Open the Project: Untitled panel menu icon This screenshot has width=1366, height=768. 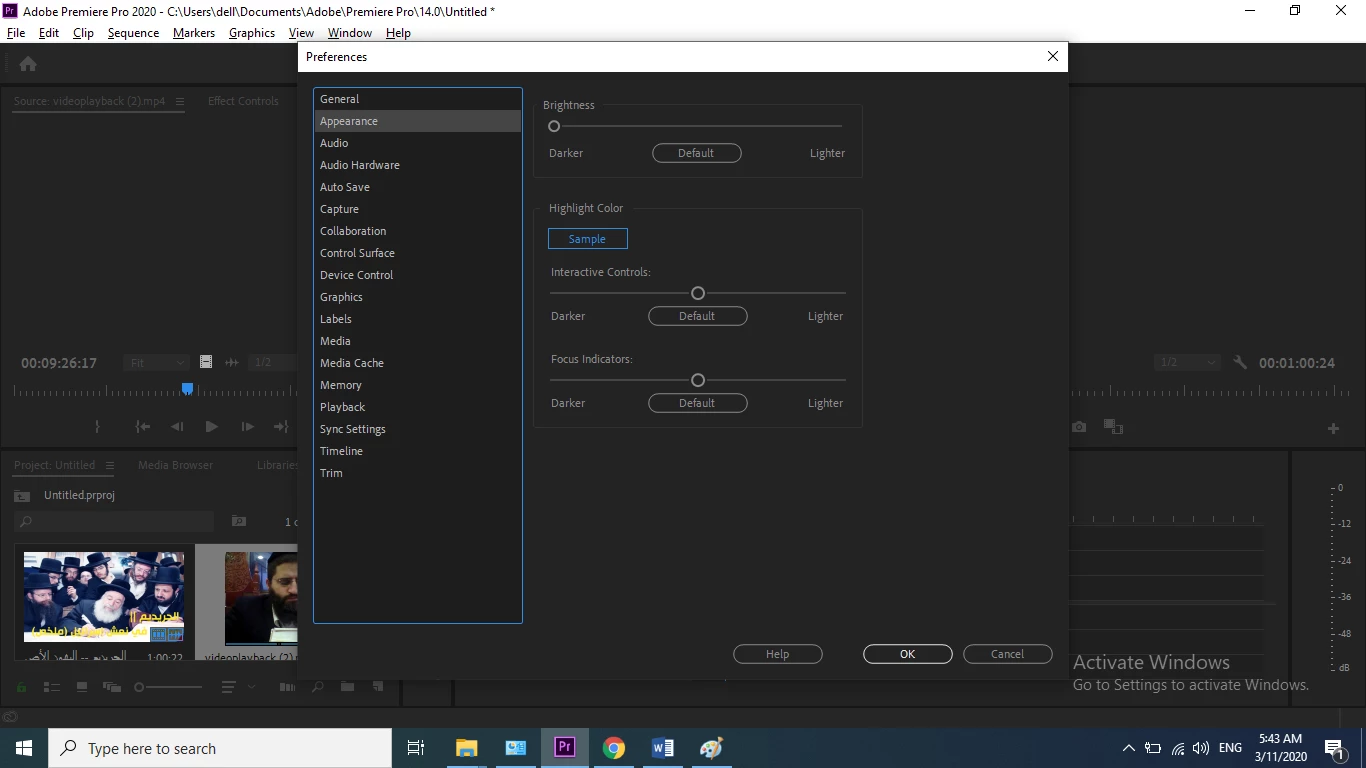click(110, 465)
